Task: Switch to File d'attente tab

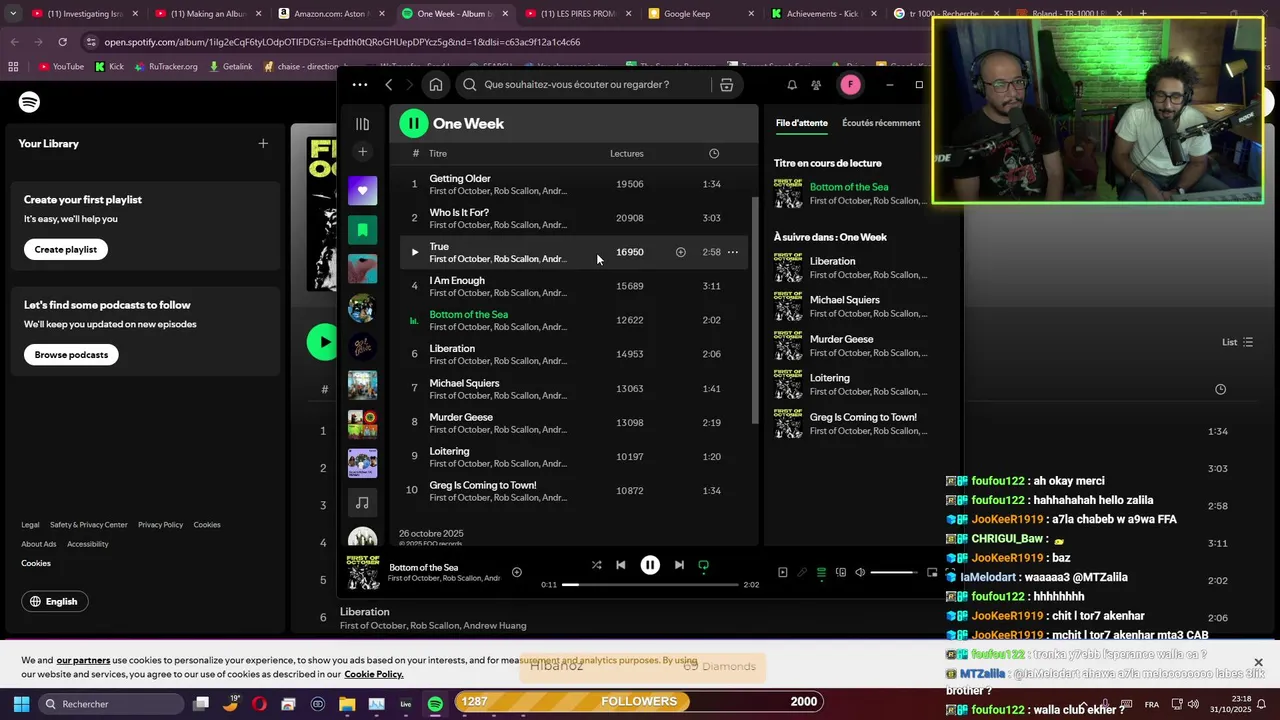Action: click(x=802, y=123)
